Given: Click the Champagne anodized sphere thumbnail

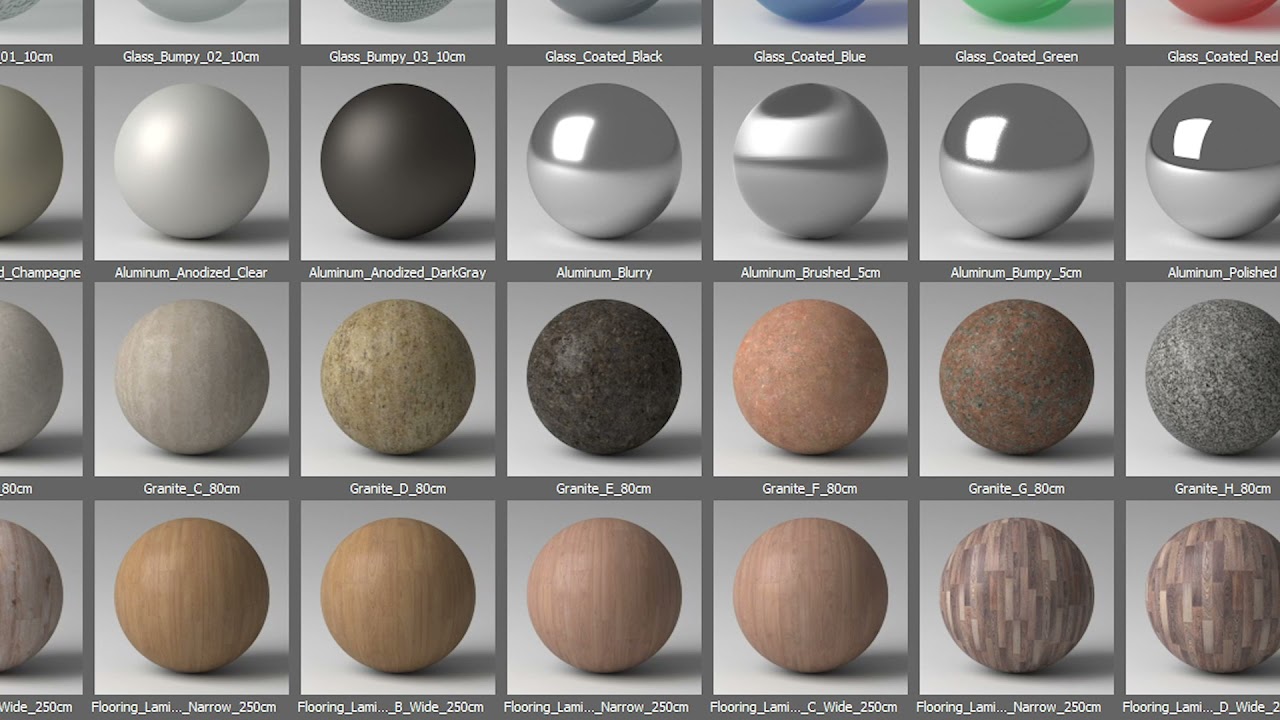Looking at the screenshot, I should click(41, 163).
